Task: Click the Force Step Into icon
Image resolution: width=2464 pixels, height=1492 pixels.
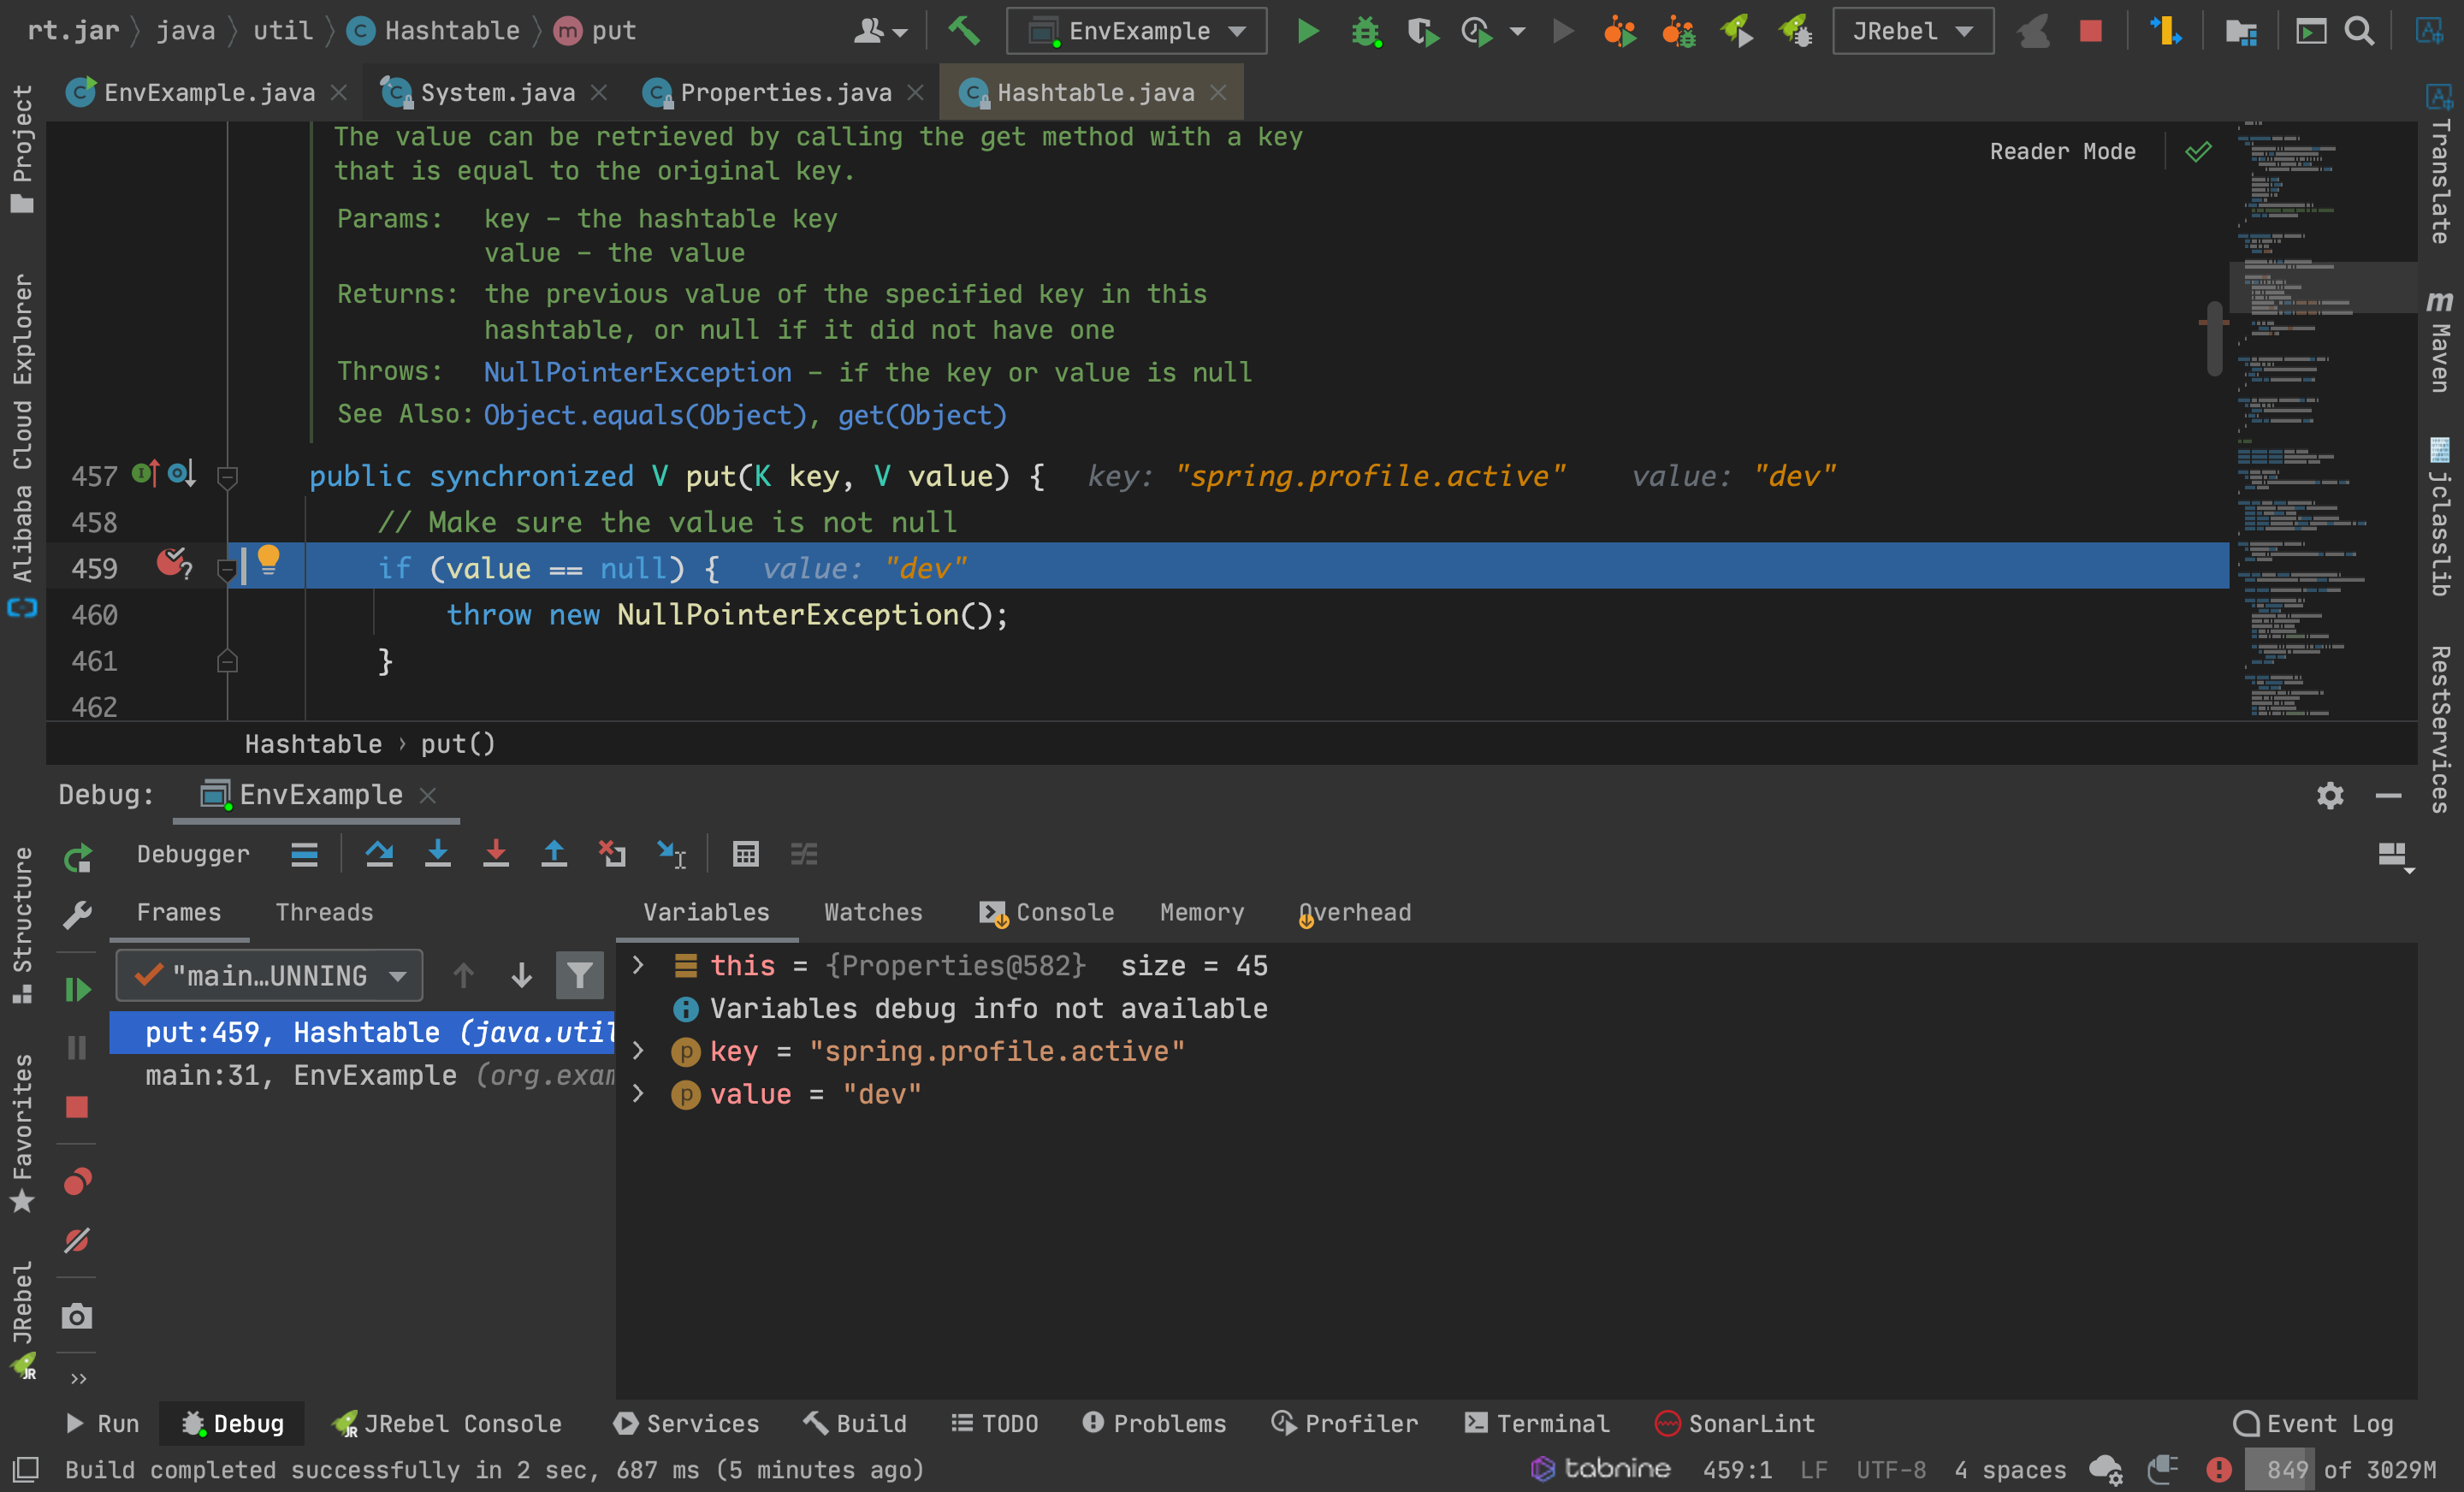Action: (495, 854)
